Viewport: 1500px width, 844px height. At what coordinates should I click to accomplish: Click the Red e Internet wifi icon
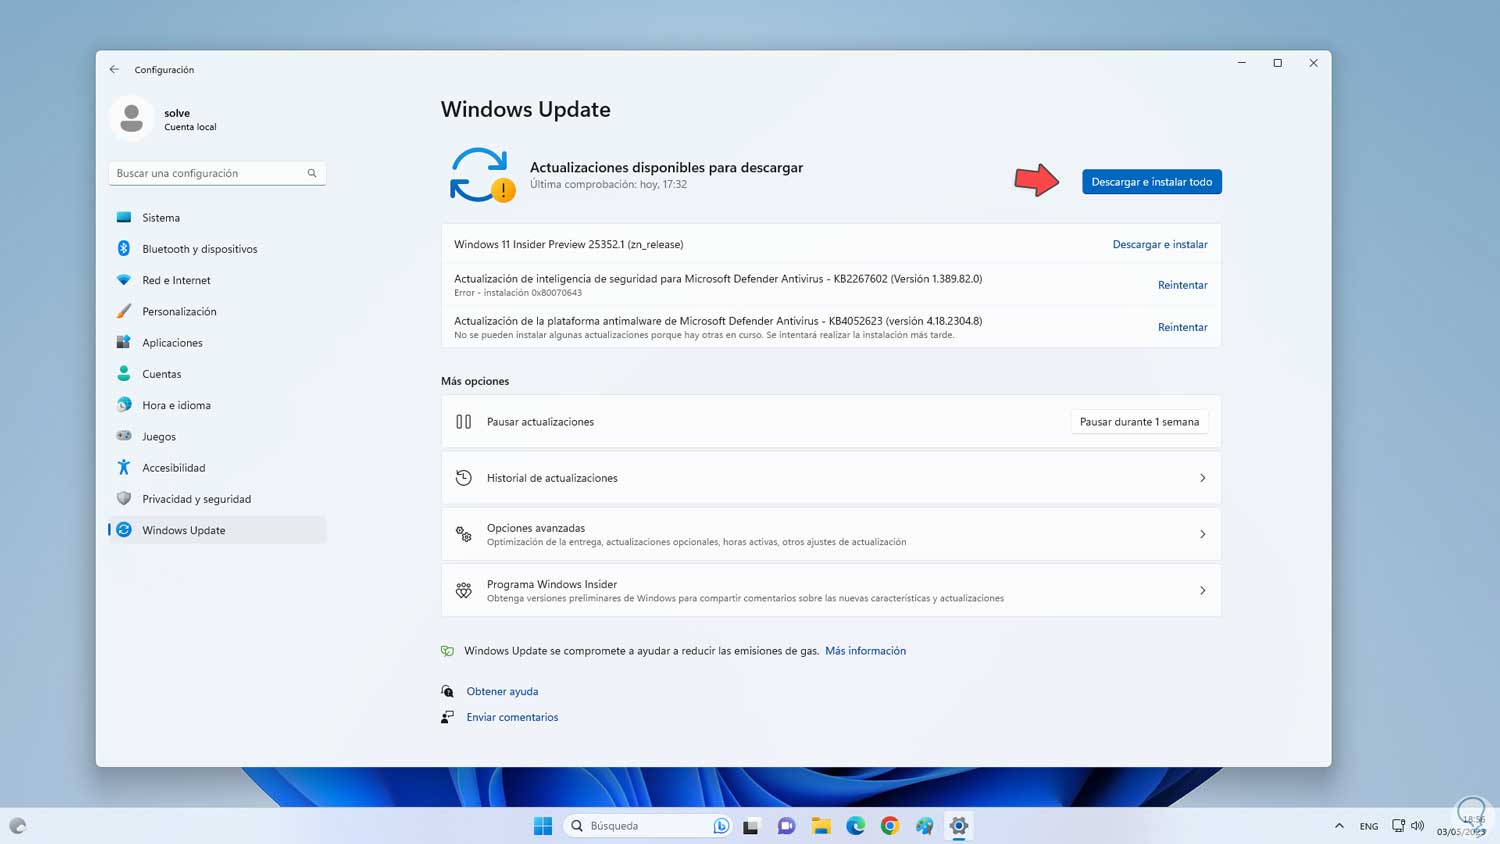tap(124, 280)
